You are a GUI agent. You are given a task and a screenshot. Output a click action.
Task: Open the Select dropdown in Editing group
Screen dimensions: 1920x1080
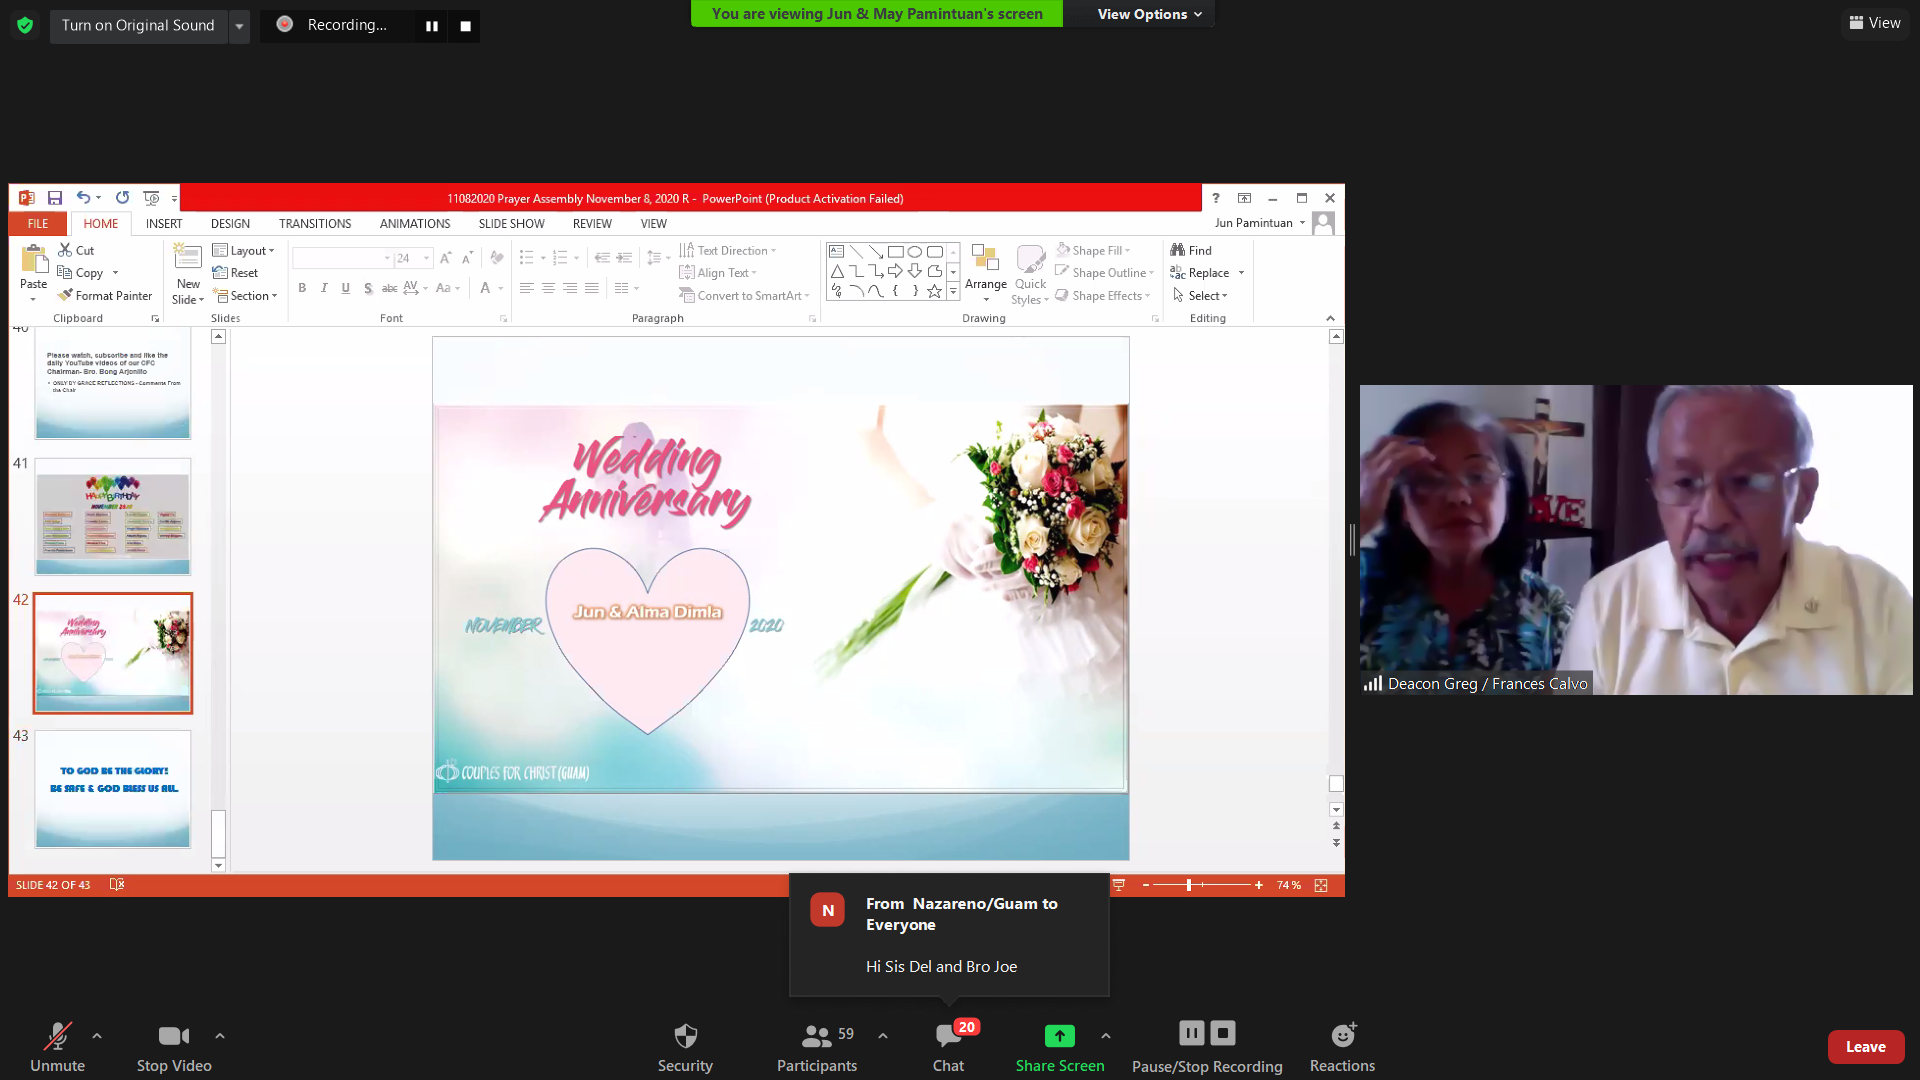tap(1200, 295)
